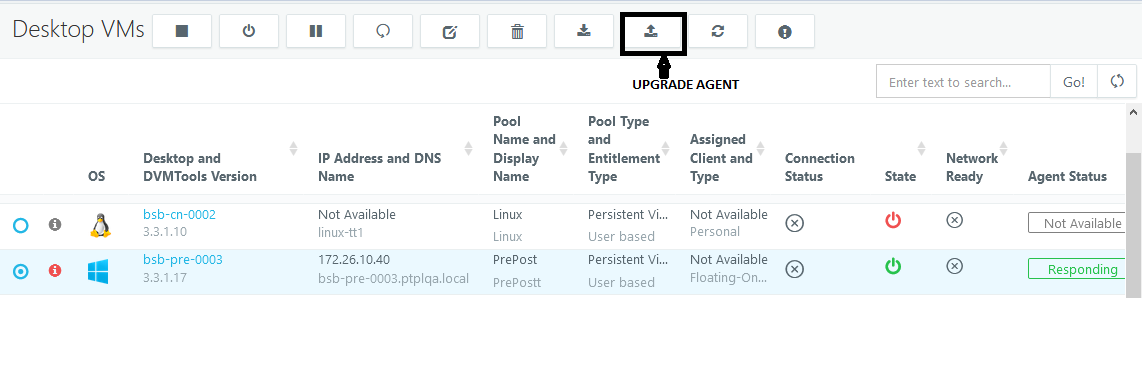The height and width of the screenshot is (388, 1142).
Task: Click the Download toolbar icon
Action: [x=584, y=31]
